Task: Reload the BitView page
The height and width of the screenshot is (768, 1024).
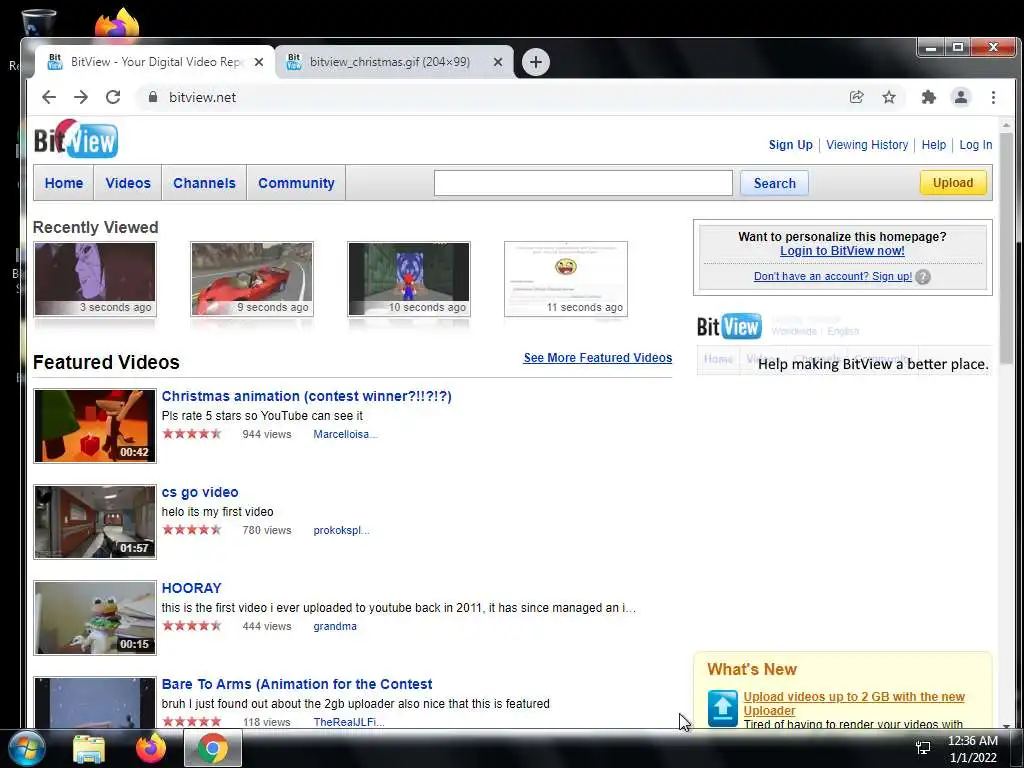Action: click(113, 97)
